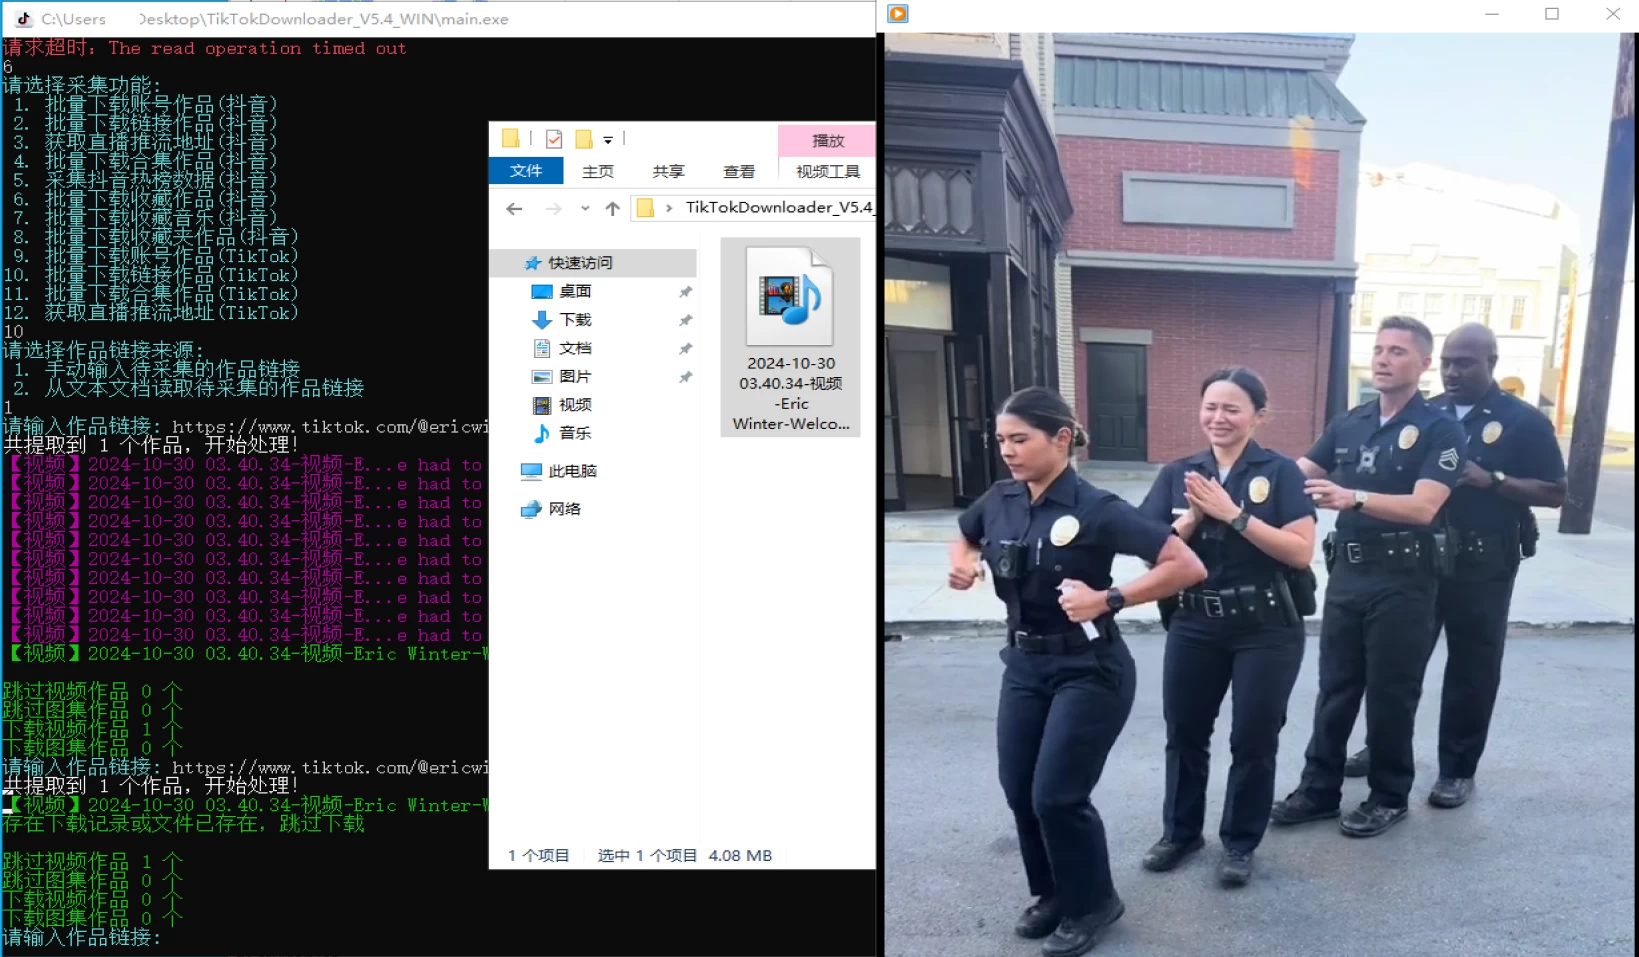This screenshot has width=1639, height=957.
Task: Go up one folder level with up arrow
Action: tap(612, 208)
